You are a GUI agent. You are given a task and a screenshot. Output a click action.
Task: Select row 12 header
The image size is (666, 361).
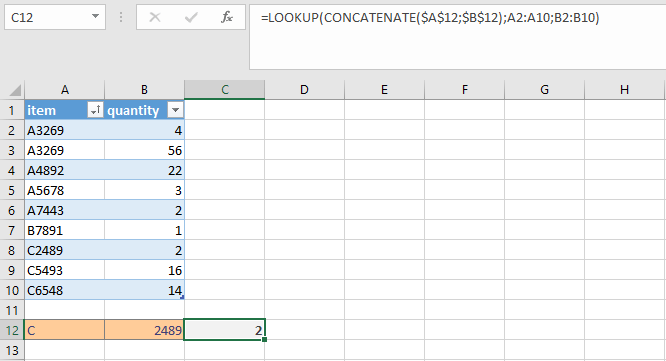click(x=12, y=330)
